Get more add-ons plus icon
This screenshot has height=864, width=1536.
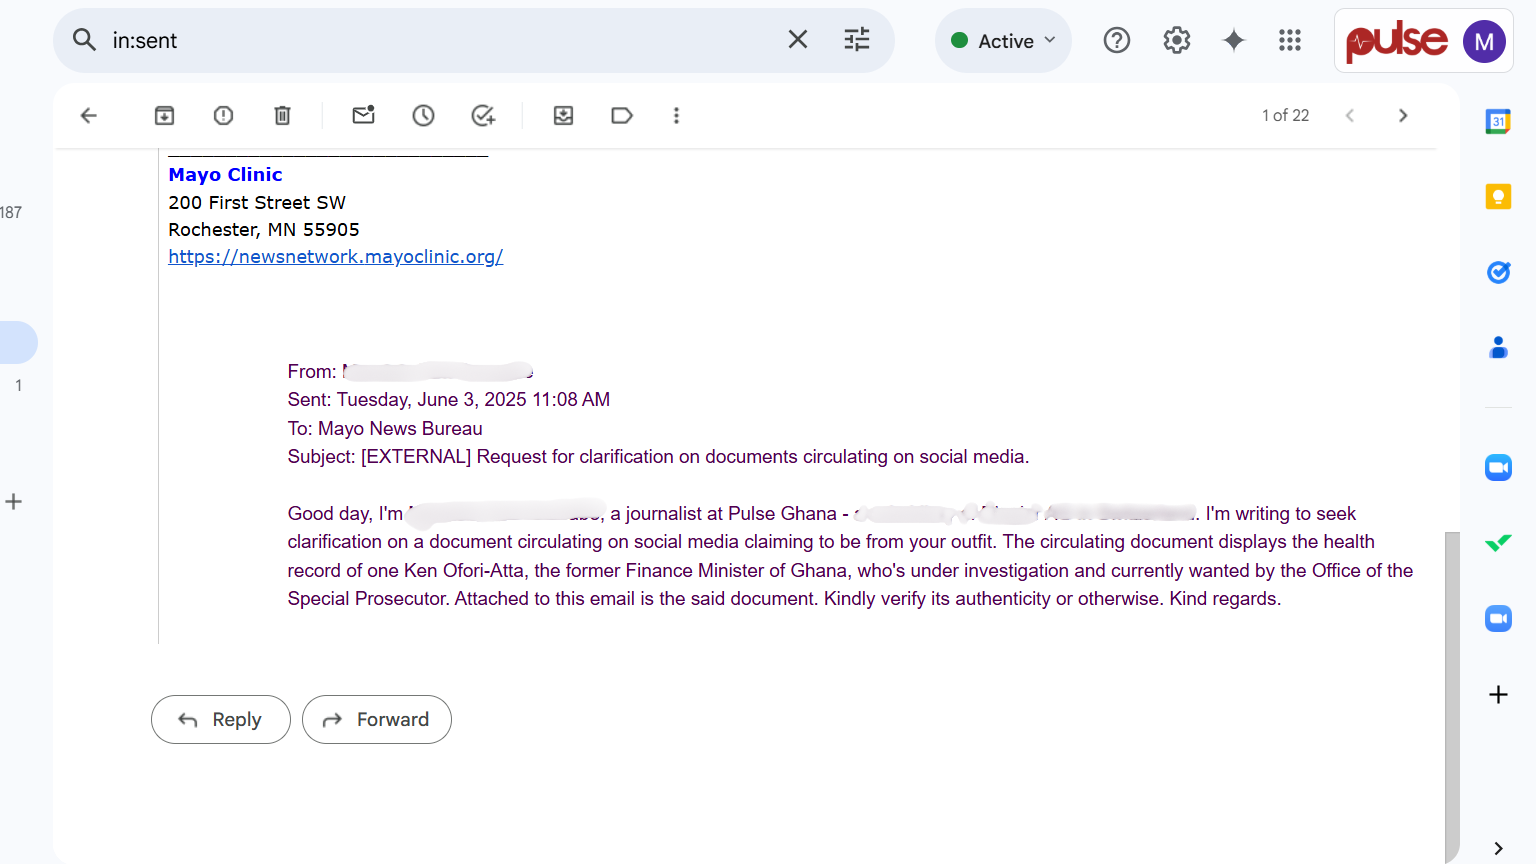pyautogui.click(x=1498, y=694)
